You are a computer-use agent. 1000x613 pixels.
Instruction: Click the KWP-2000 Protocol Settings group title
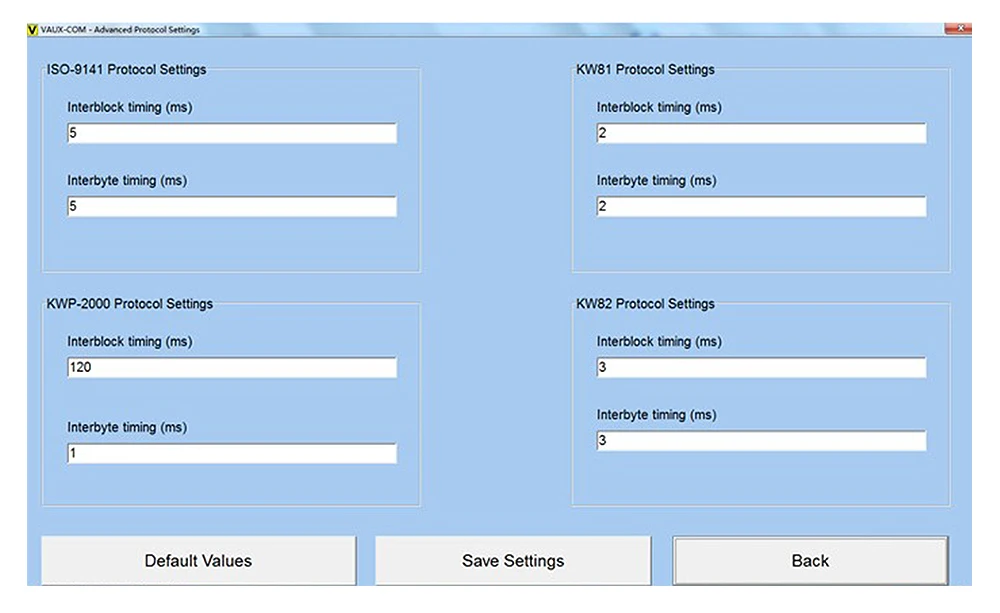pos(130,304)
